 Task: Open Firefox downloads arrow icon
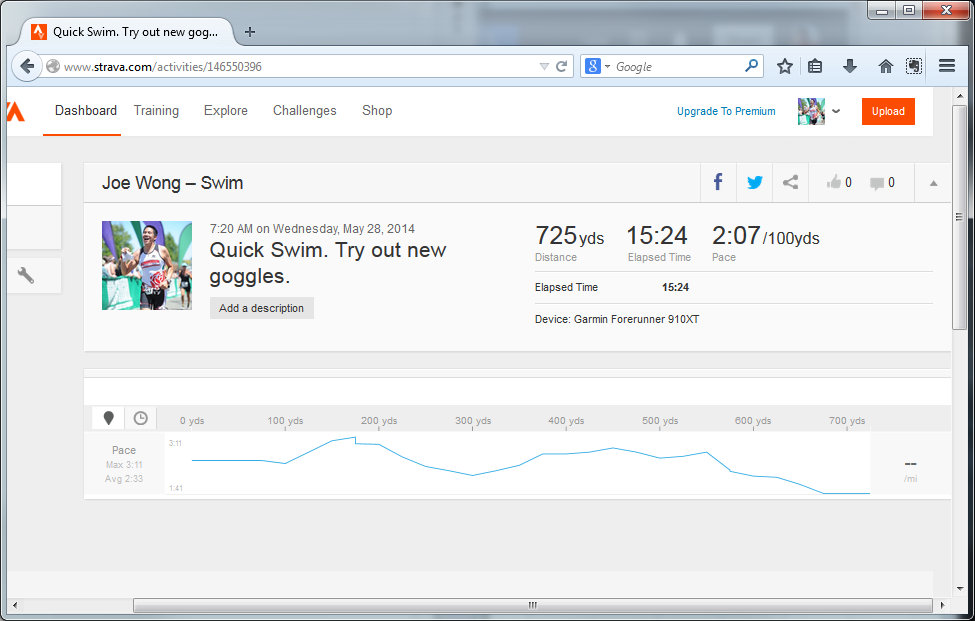pyautogui.click(x=850, y=66)
